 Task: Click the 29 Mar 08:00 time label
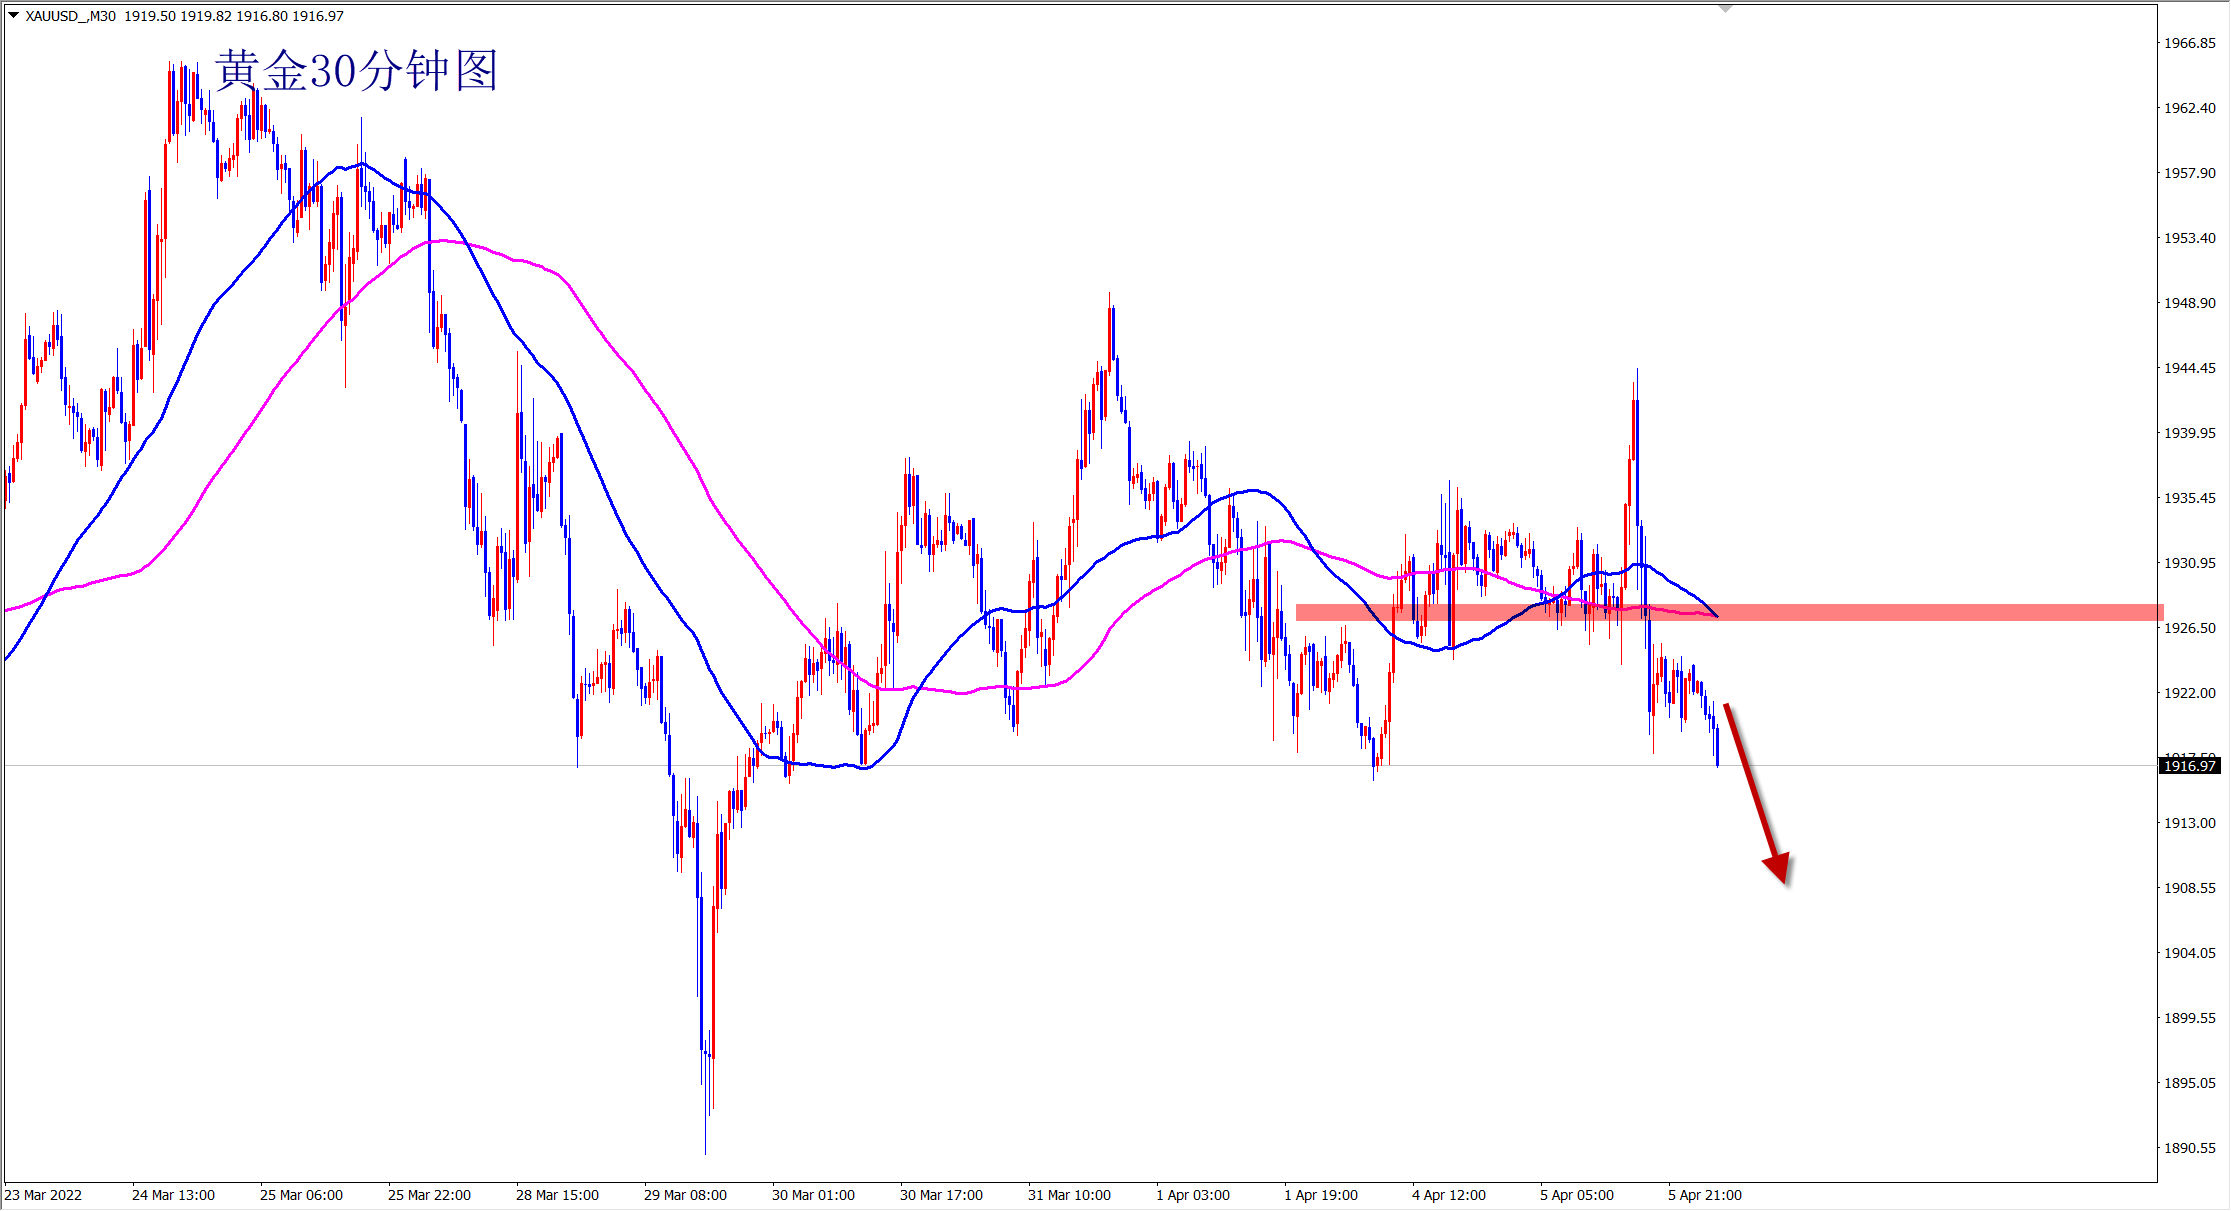click(x=685, y=1195)
